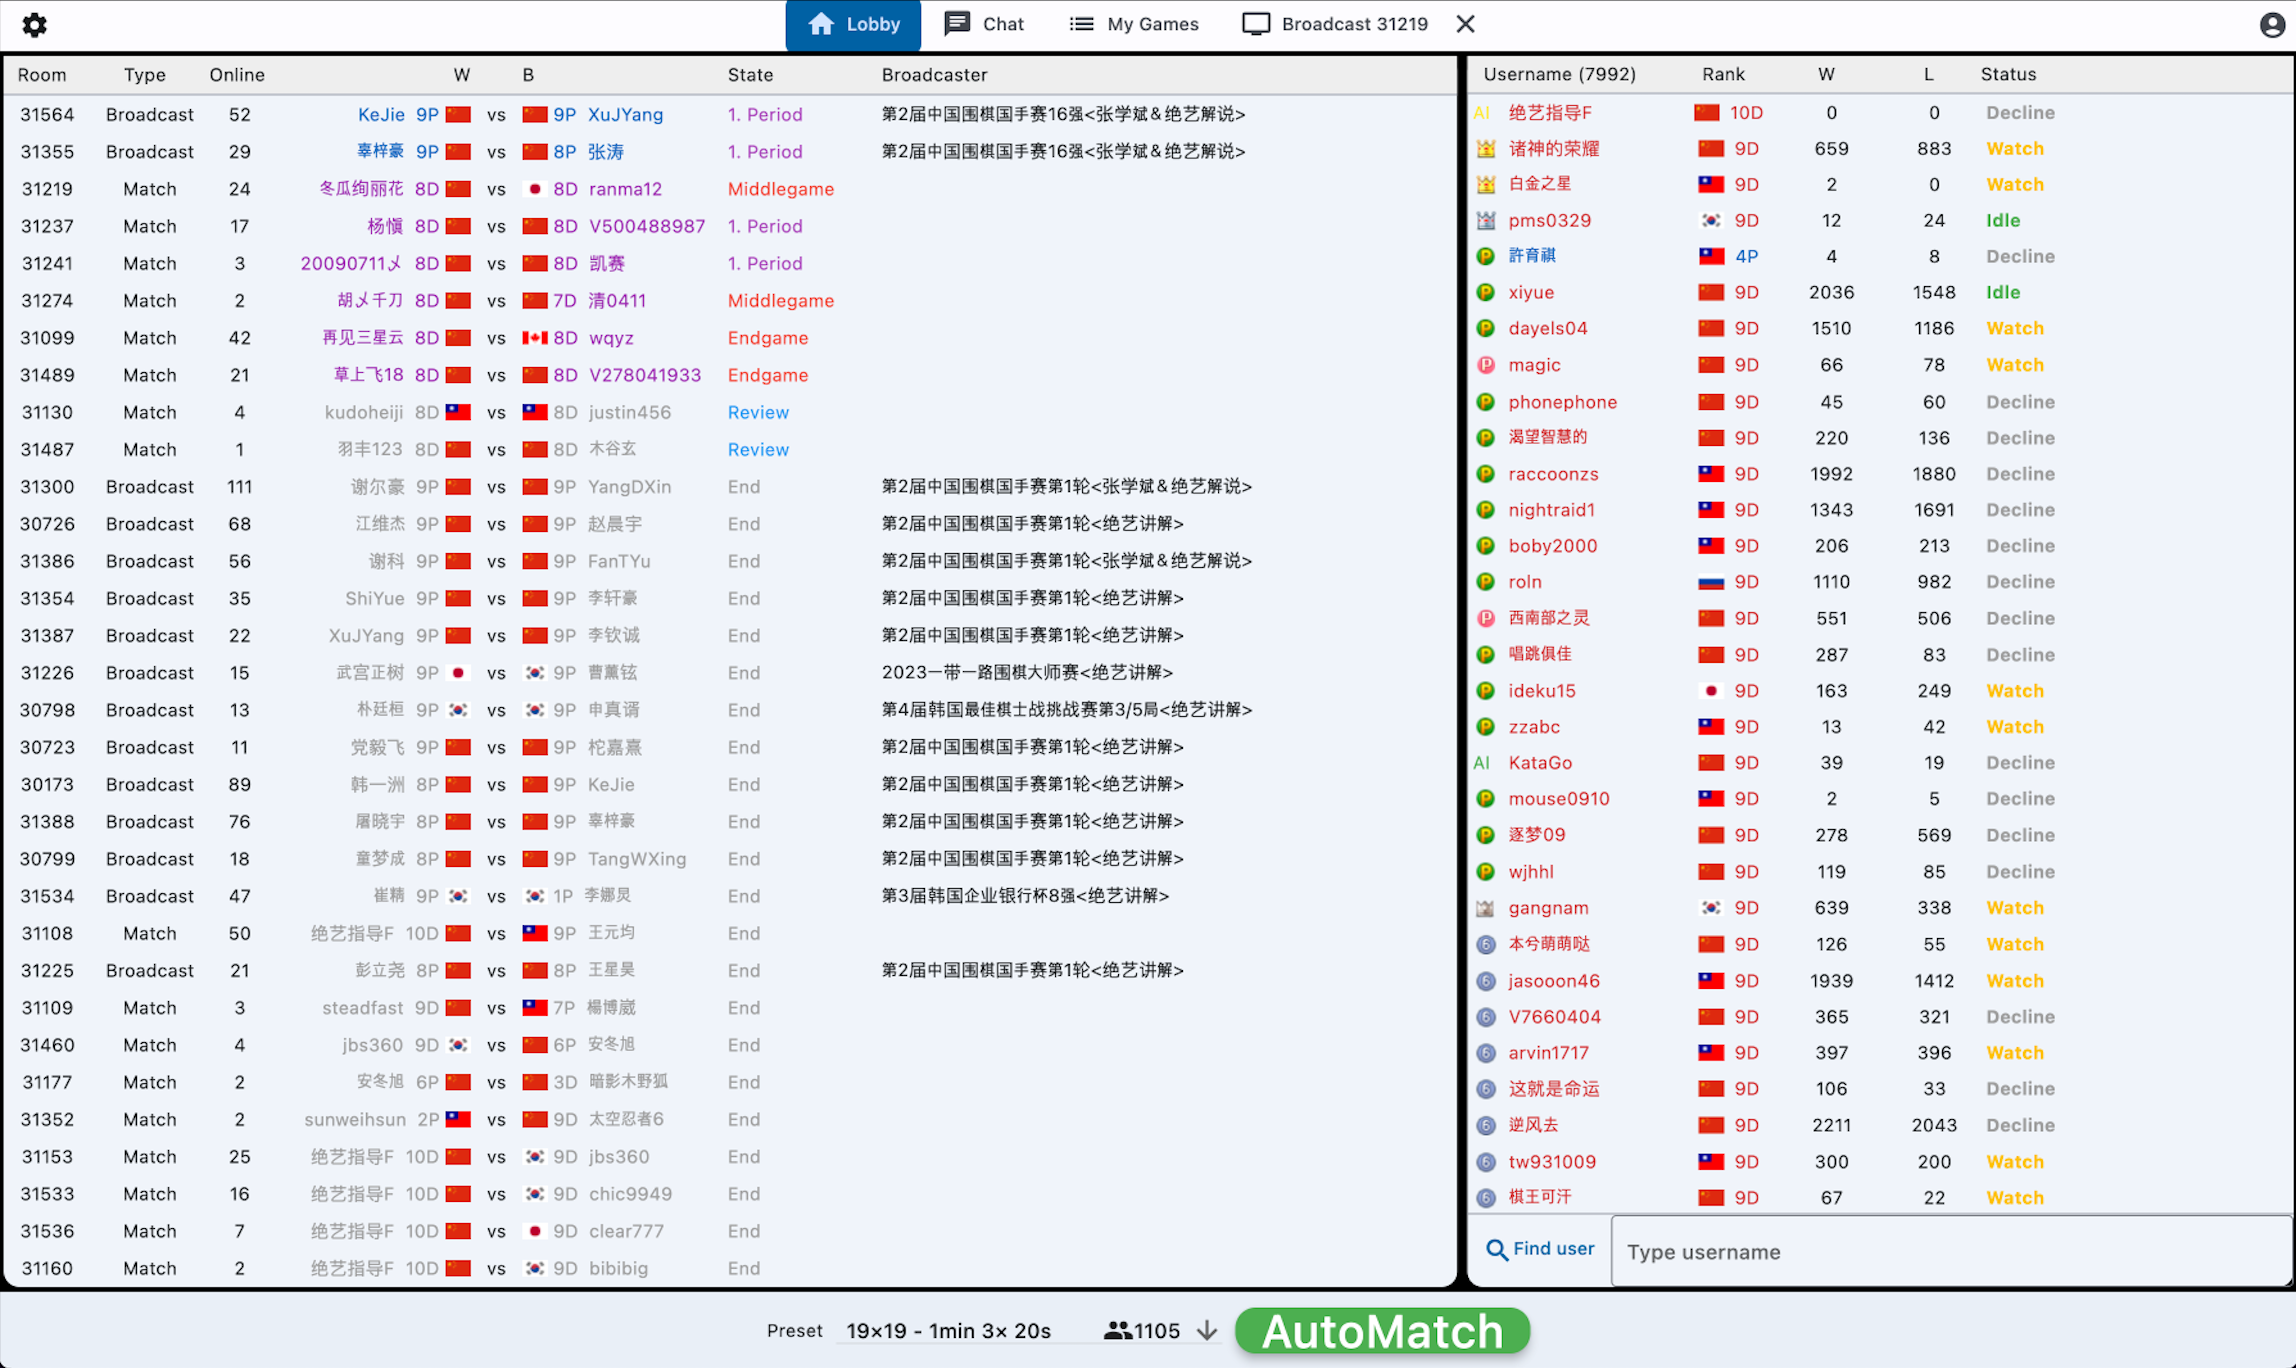Click the crown icon beside 白金之星
The image size is (2296, 1368).
[x=1485, y=185]
